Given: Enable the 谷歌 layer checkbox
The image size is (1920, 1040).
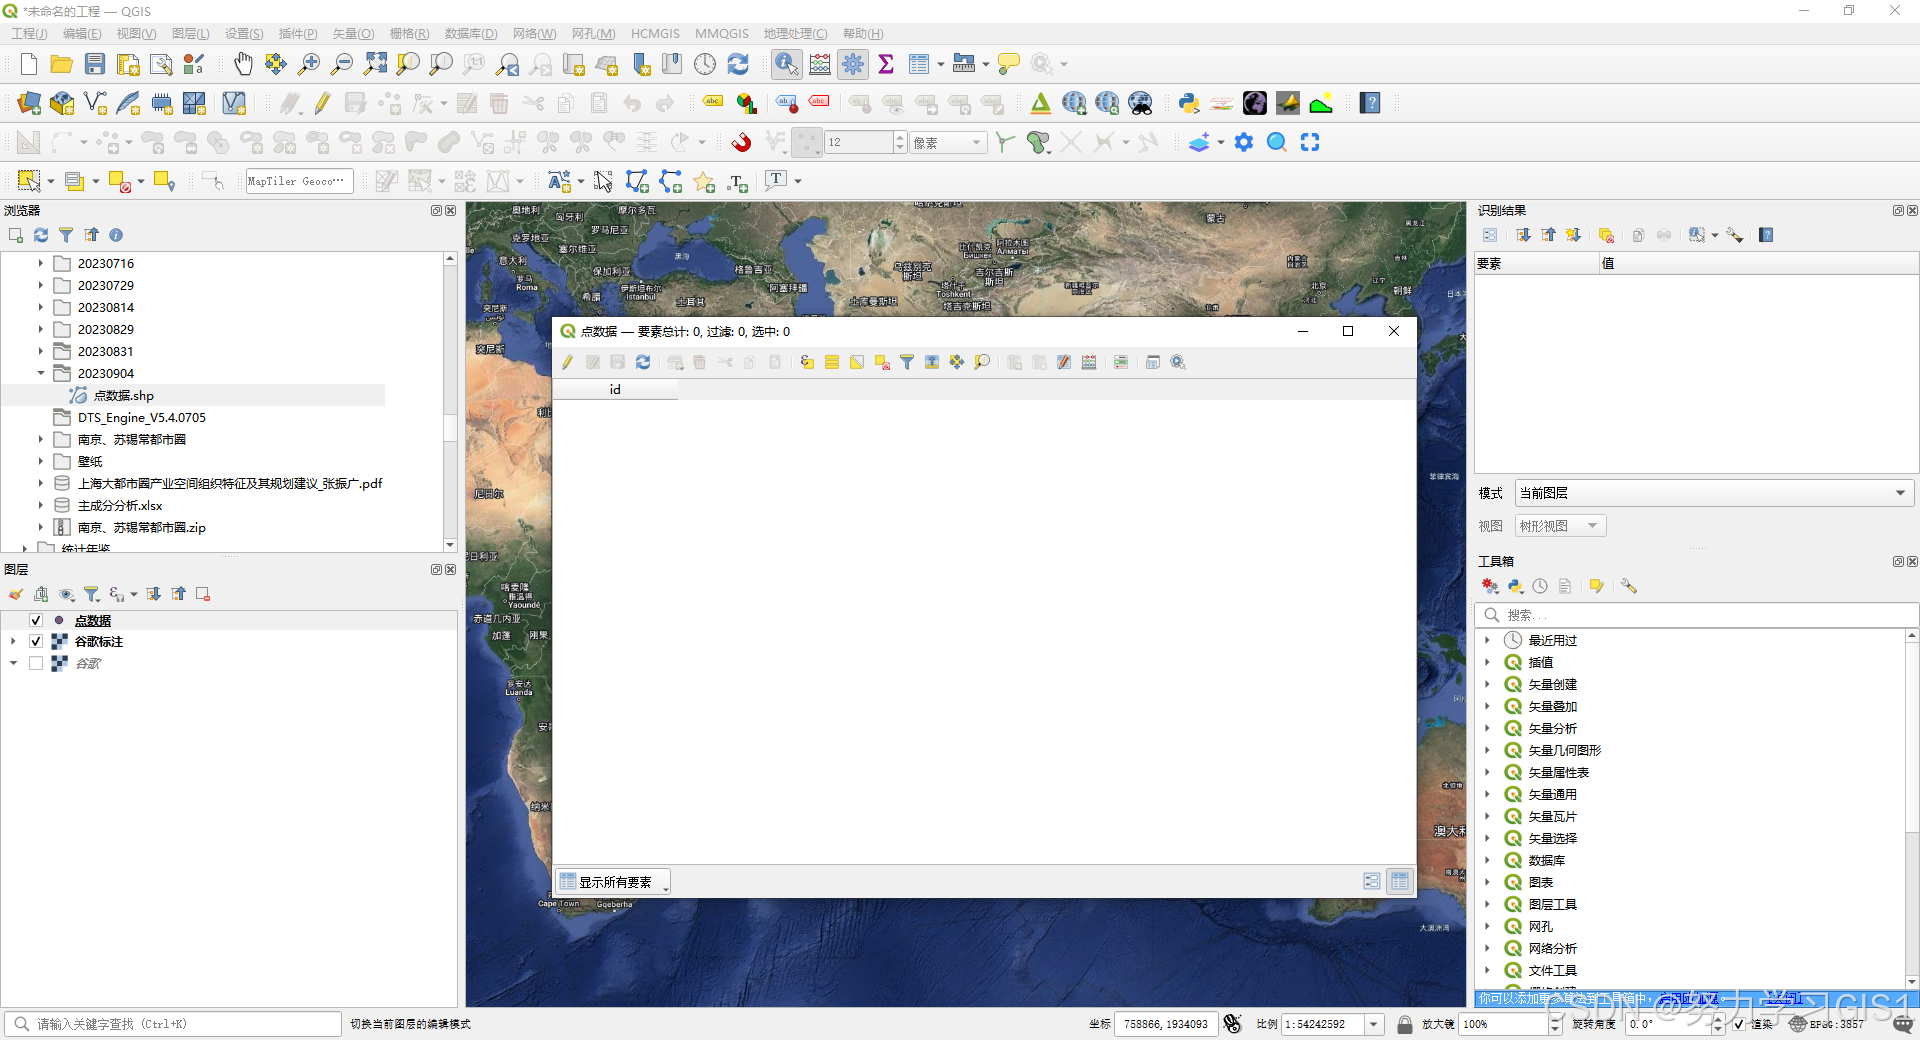Looking at the screenshot, I should coord(36,664).
